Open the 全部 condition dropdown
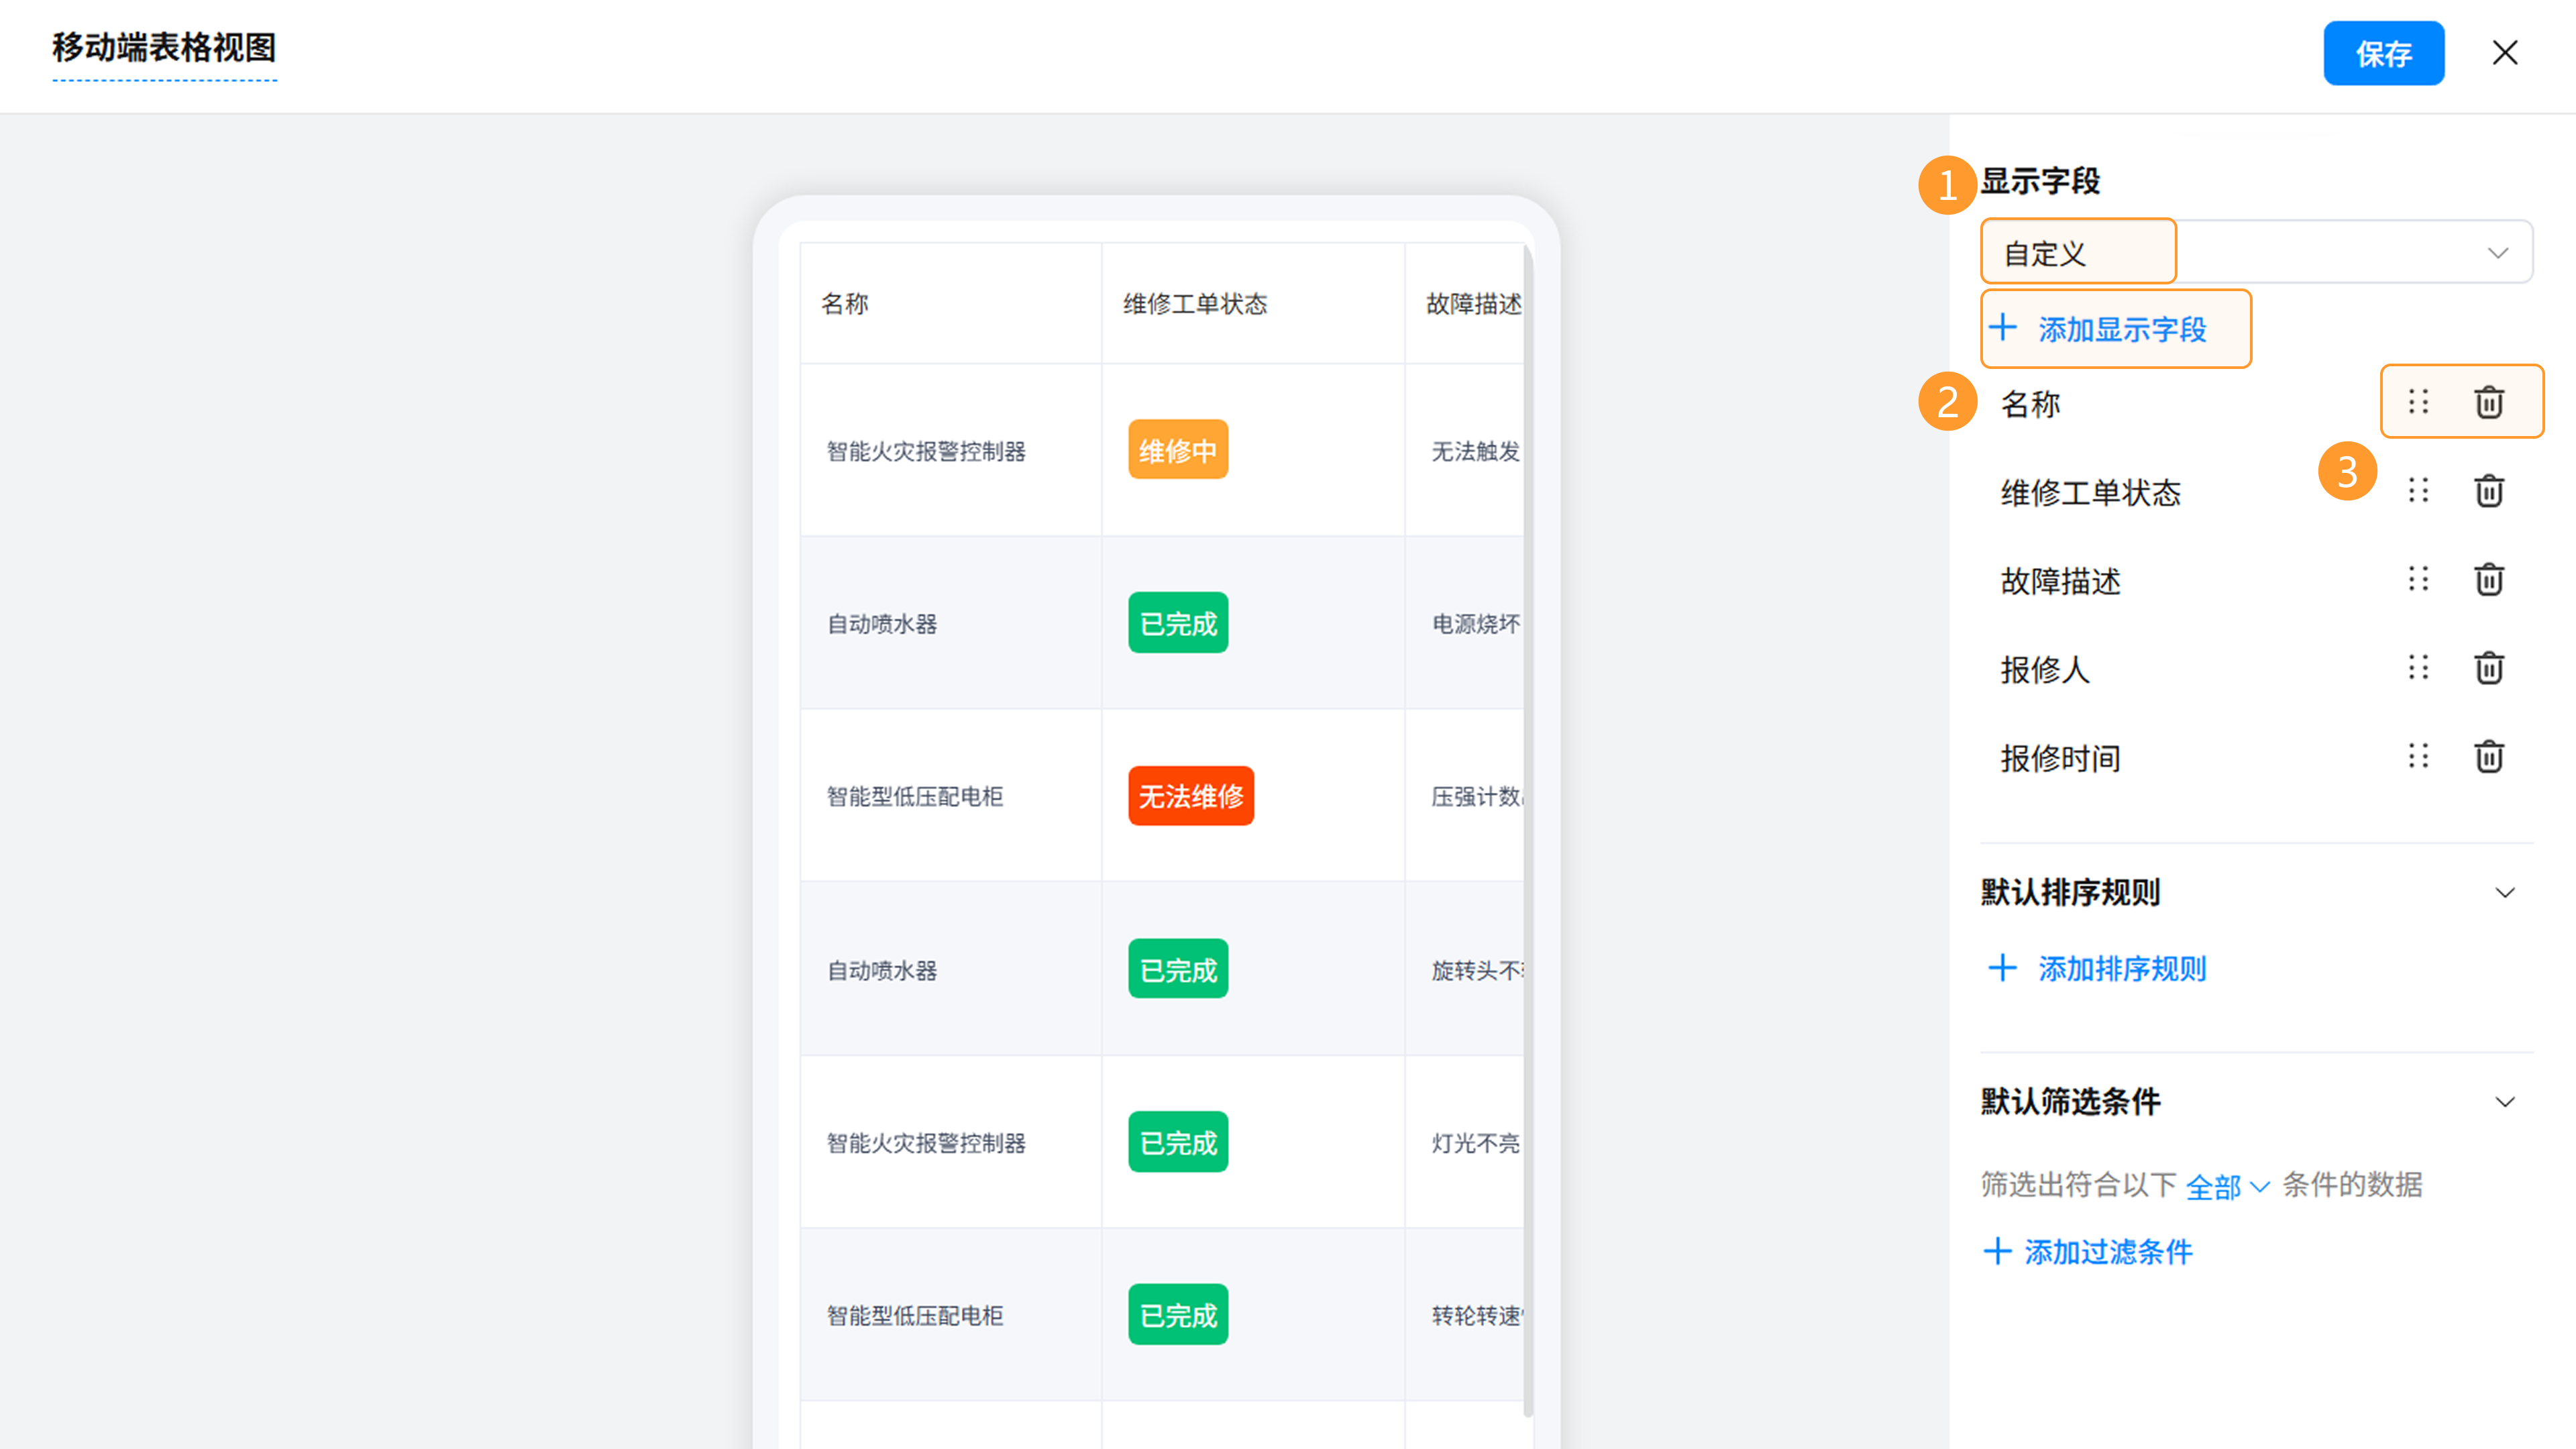 click(2226, 1187)
